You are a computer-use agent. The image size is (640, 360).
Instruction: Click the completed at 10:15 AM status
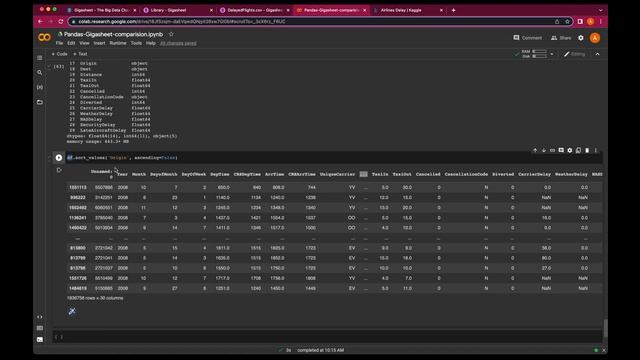tap(320, 350)
